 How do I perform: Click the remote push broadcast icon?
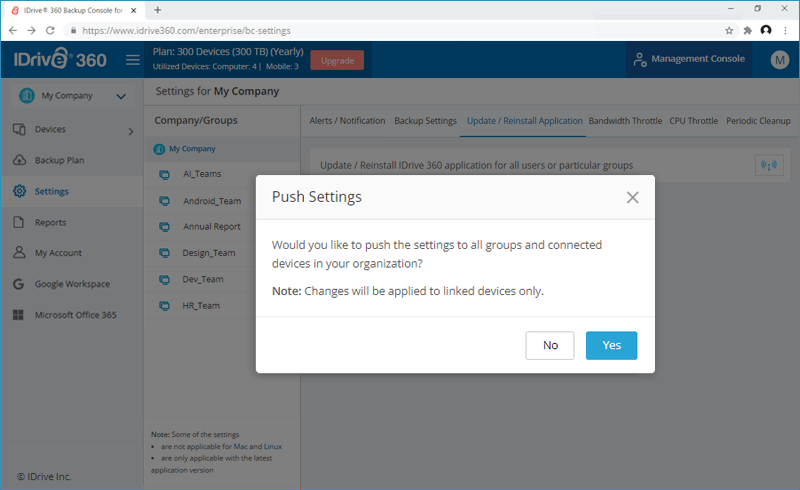click(x=769, y=165)
